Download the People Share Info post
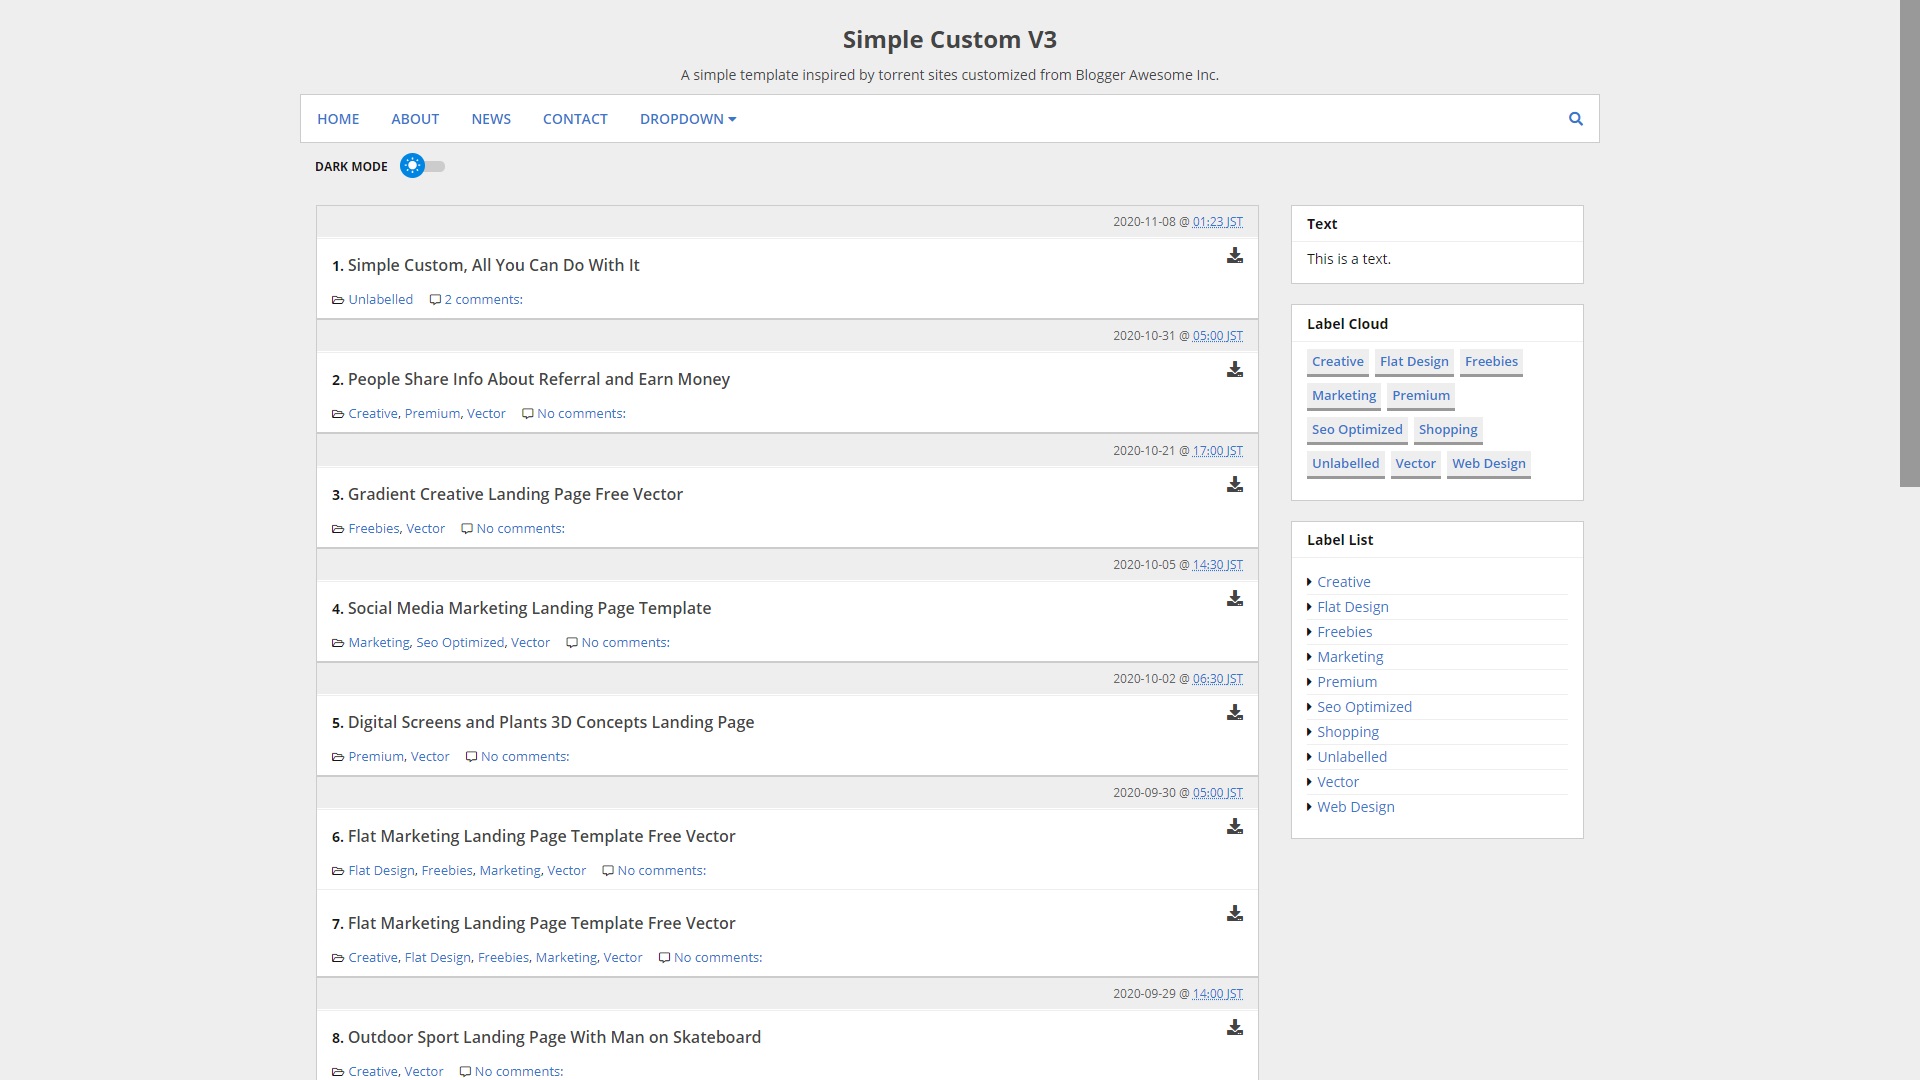The height and width of the screenshot is (1080, 1920). point(1235,370)
